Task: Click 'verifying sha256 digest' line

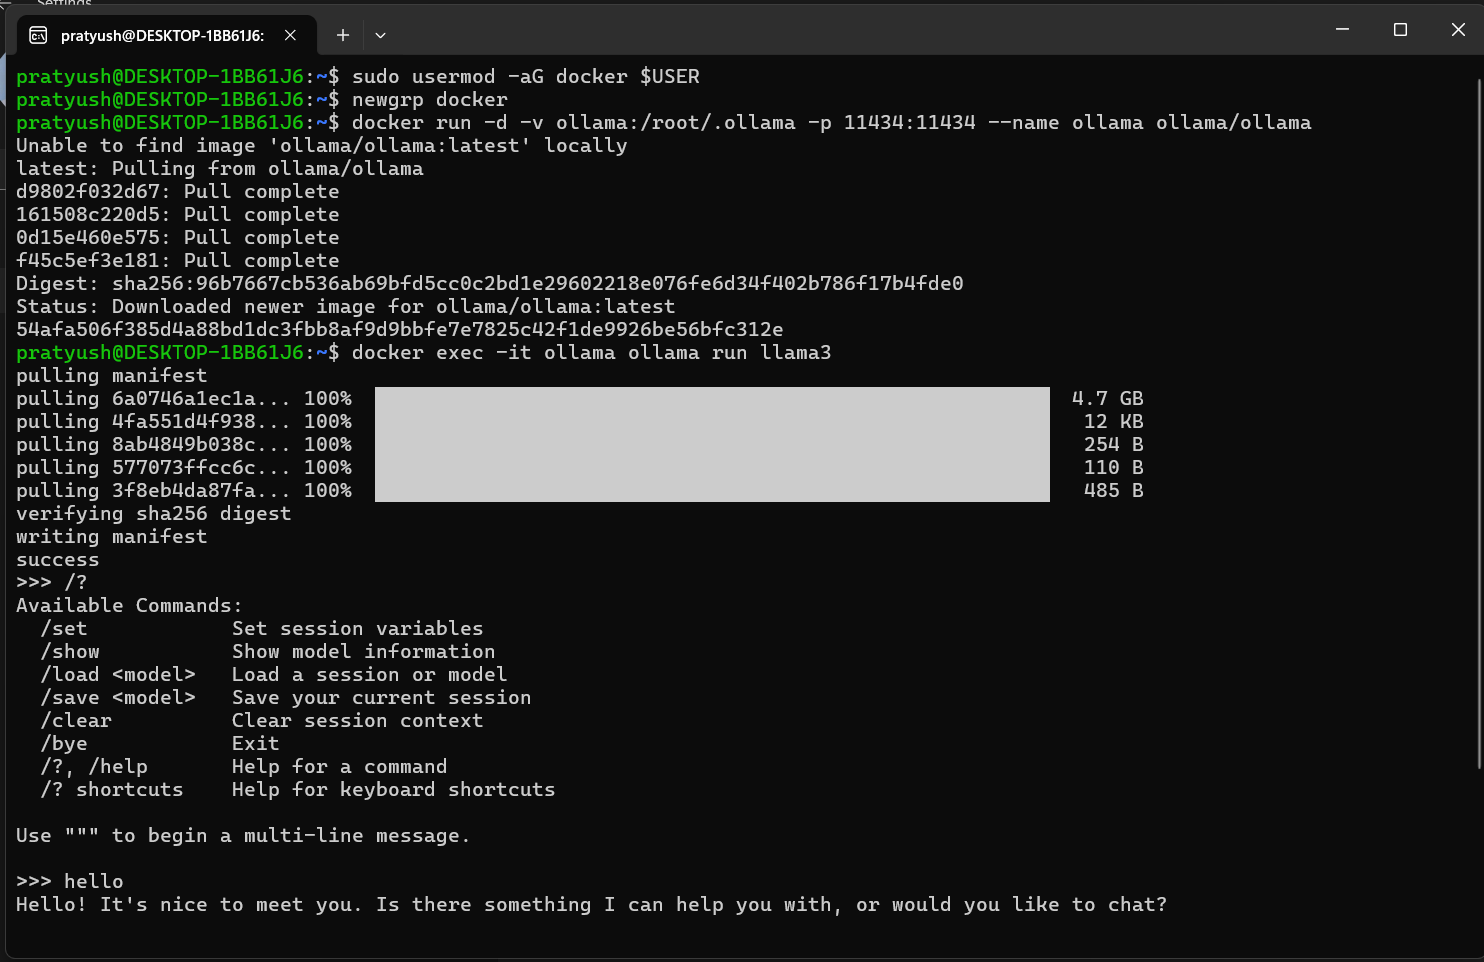Action: pos(154,514)
